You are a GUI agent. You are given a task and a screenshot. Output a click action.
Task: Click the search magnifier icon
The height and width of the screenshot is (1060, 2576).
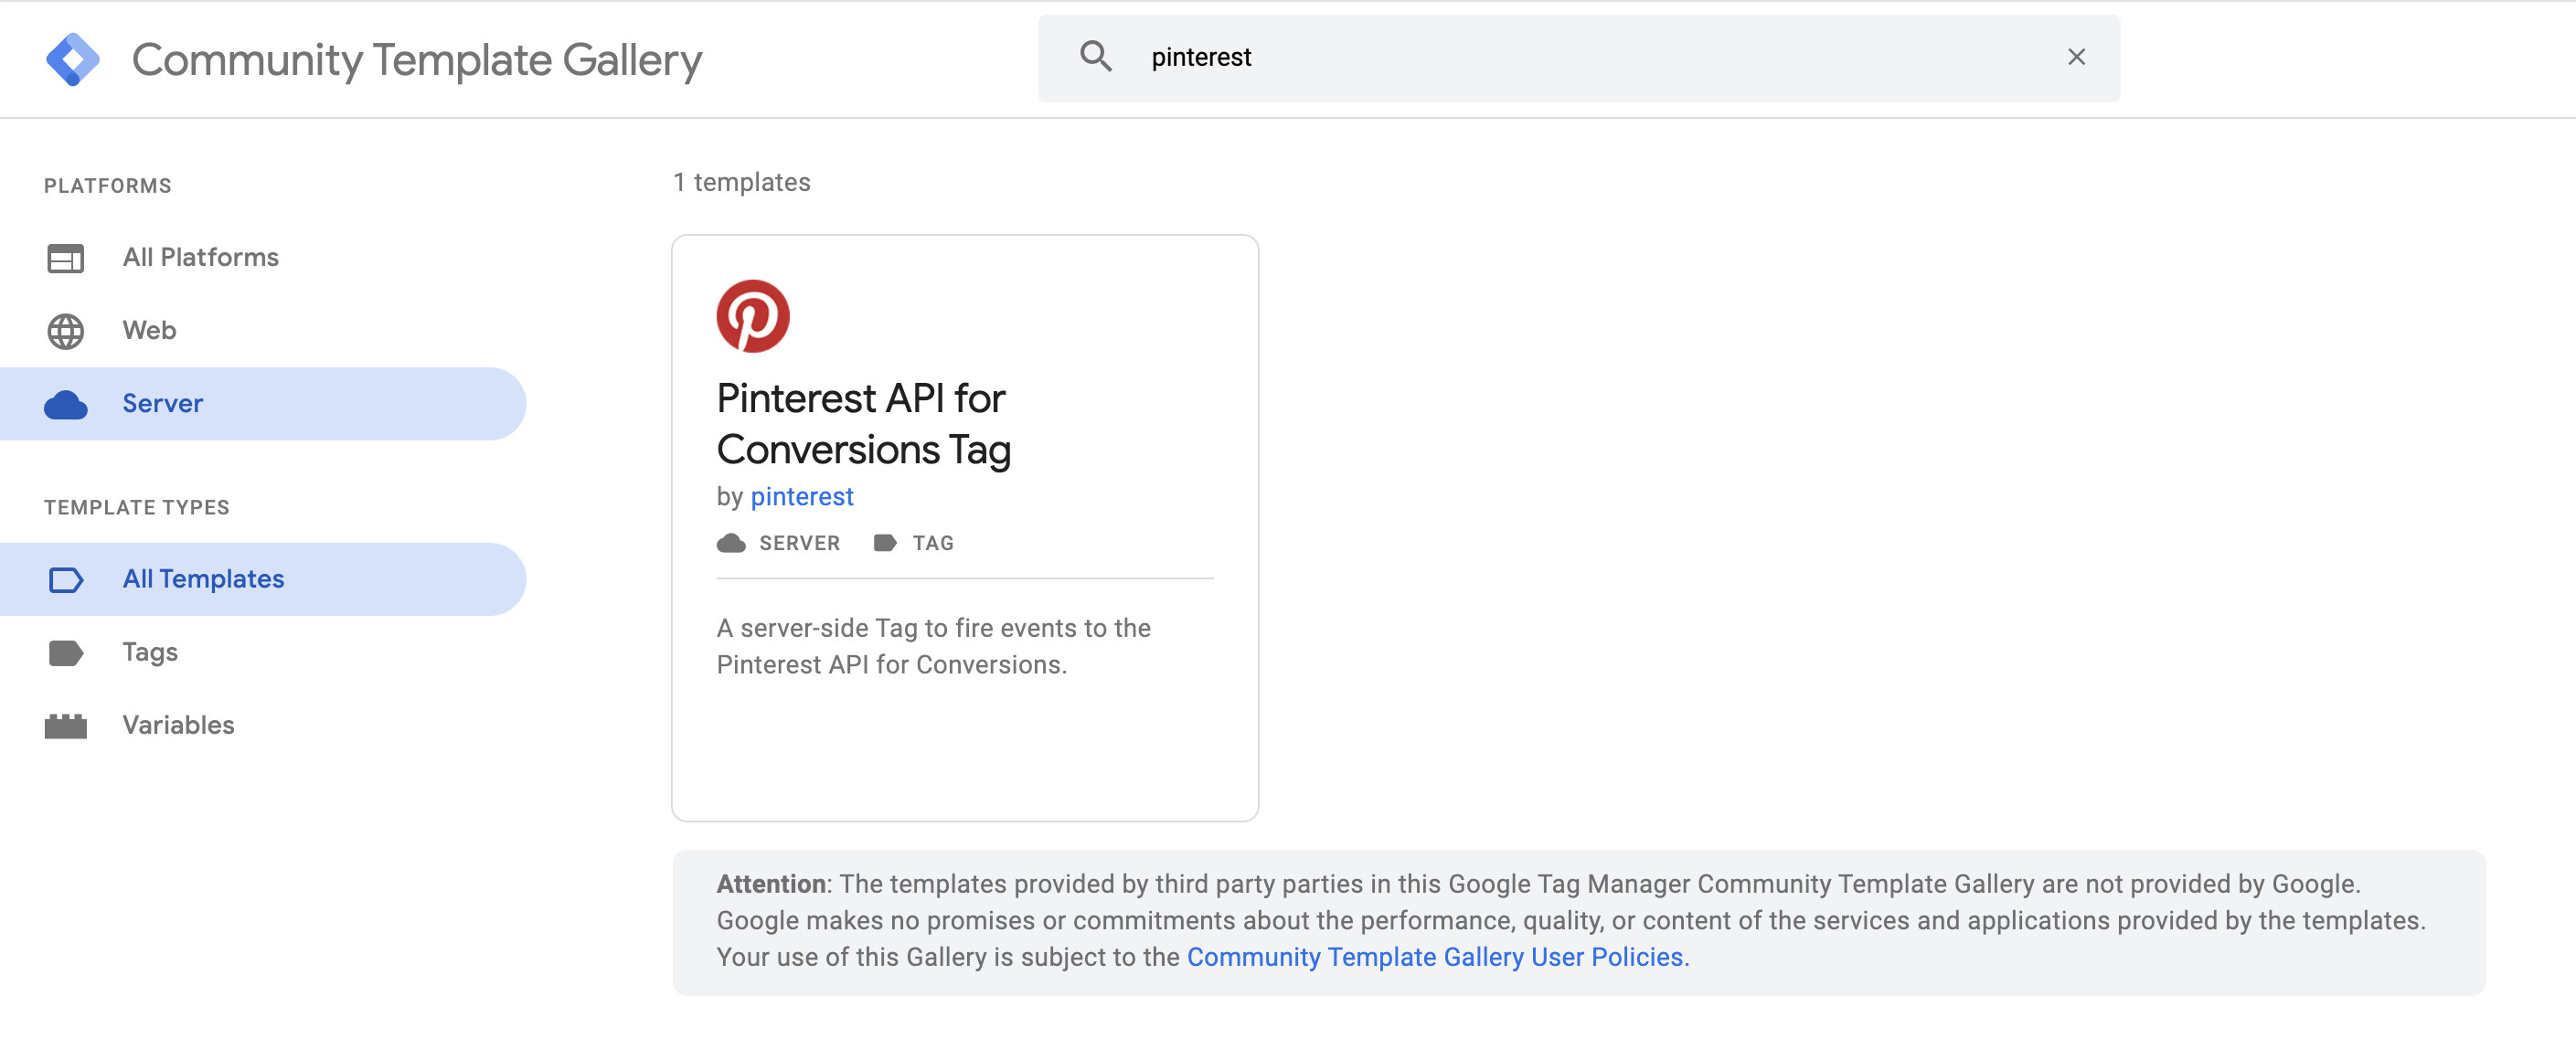[1096, 57]
